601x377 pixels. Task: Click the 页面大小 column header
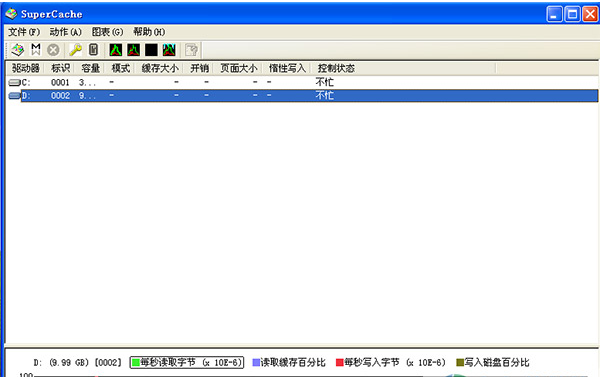238,68
